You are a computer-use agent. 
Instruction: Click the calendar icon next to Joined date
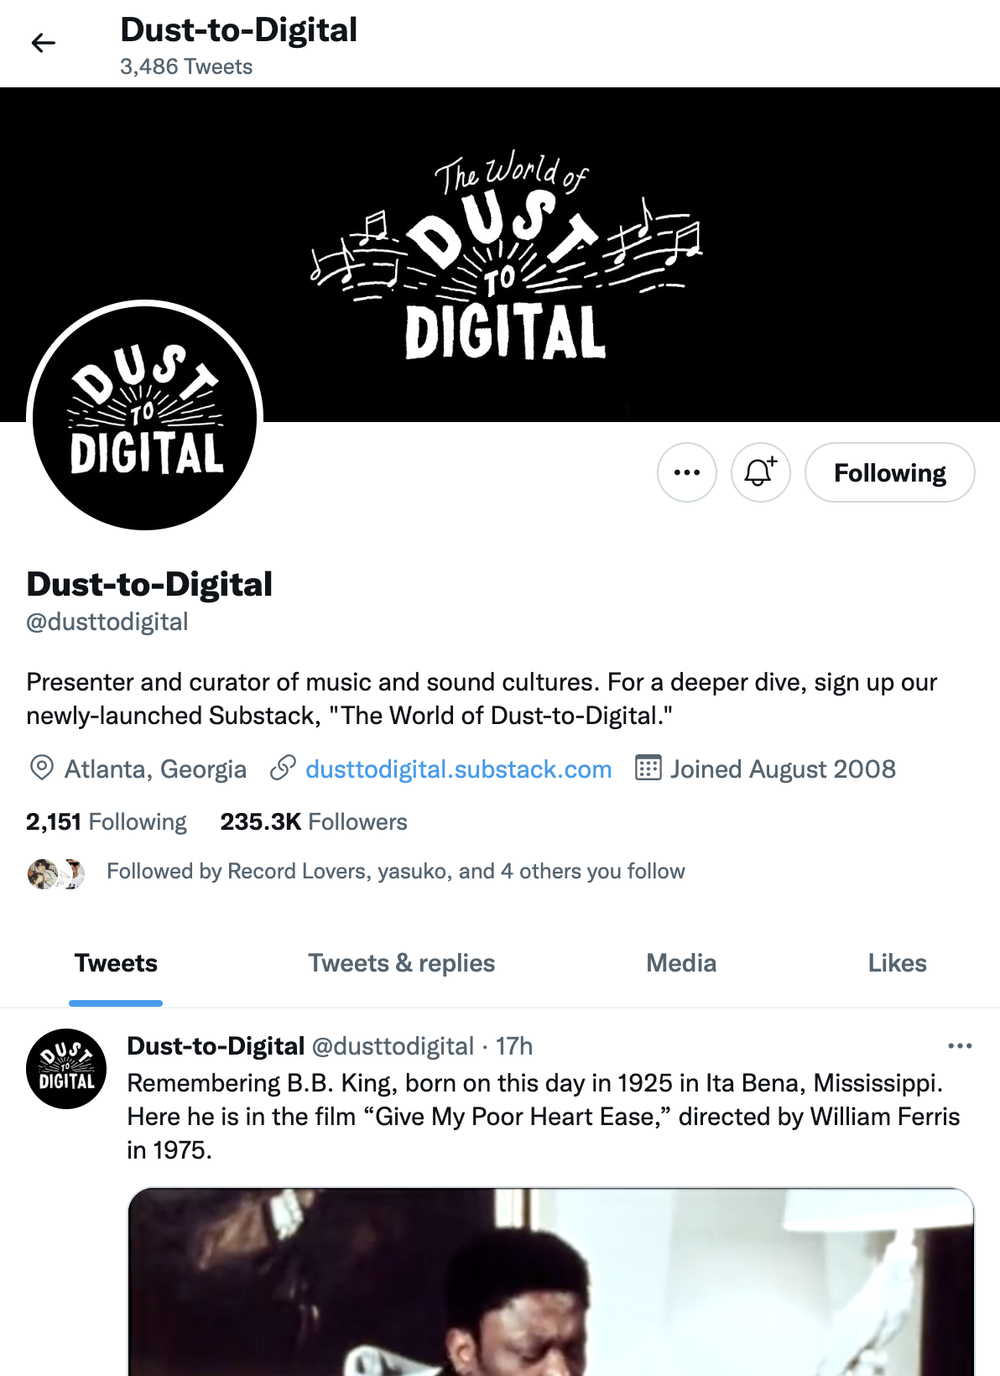pyautogui.click(x=648, y=768)
